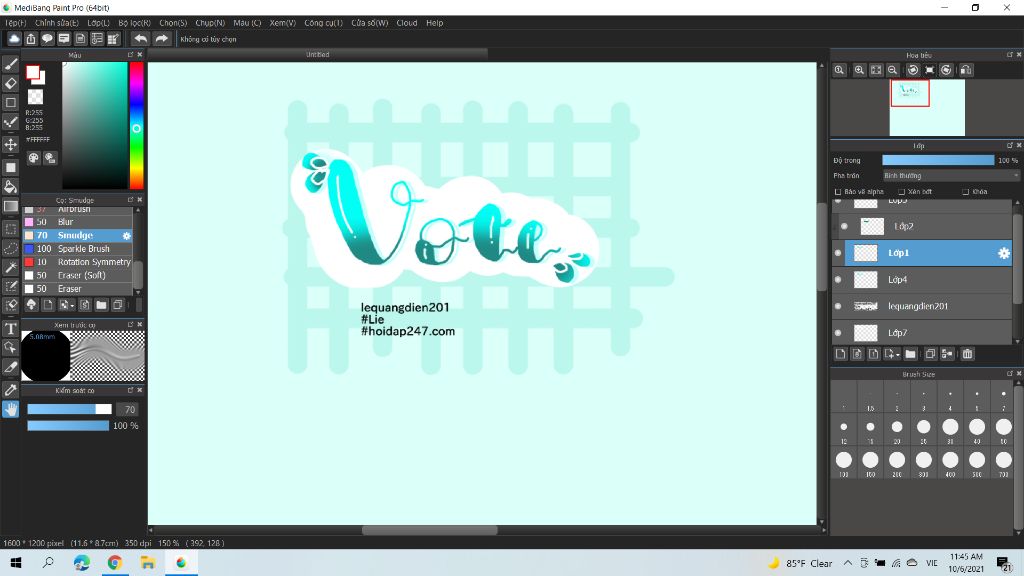Select the Eraser tool in left toolbar
This screenshot has height=576, width=1024.
coord(10,84)
